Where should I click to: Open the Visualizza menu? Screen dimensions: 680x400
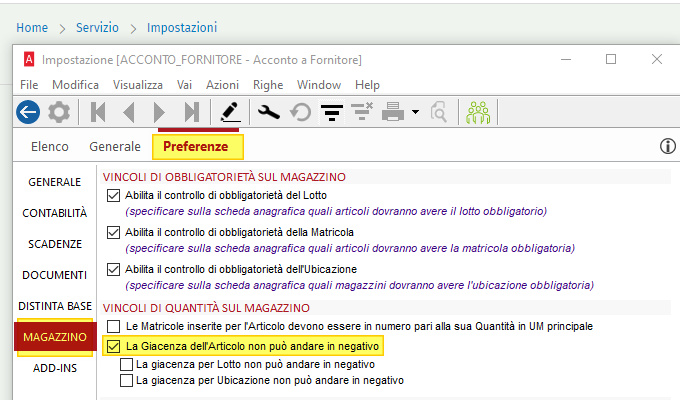[138, 85]
